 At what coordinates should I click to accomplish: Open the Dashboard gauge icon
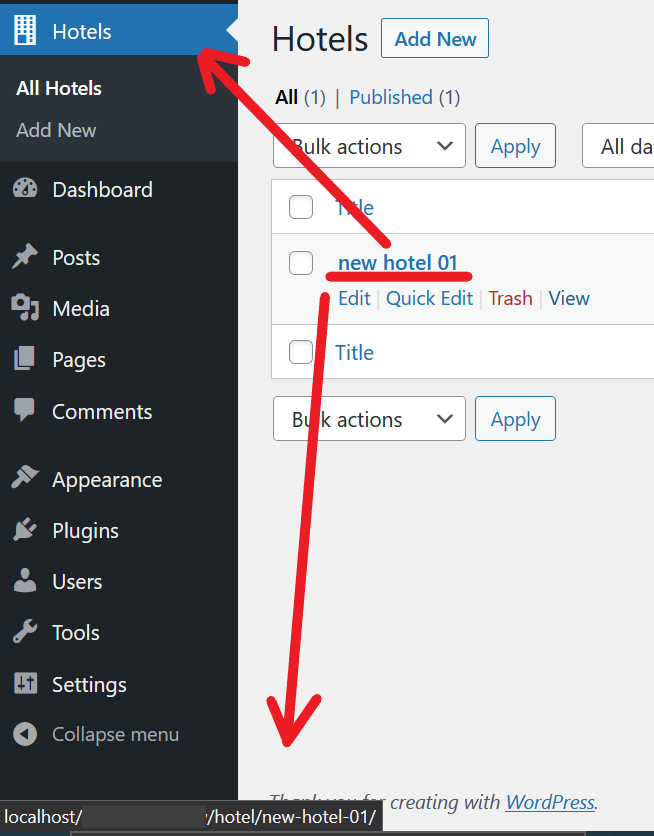[x=25, y=189]
